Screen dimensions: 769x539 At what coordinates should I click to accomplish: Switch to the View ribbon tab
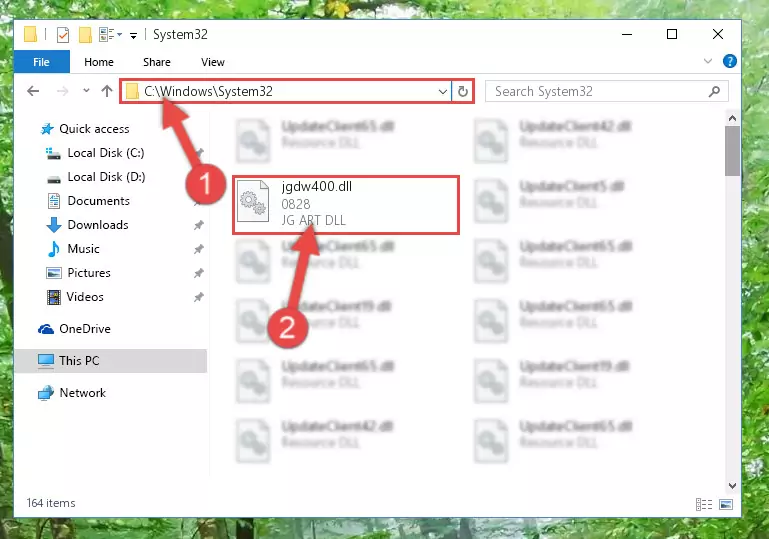pyautogui.click(x=213, y=62)
